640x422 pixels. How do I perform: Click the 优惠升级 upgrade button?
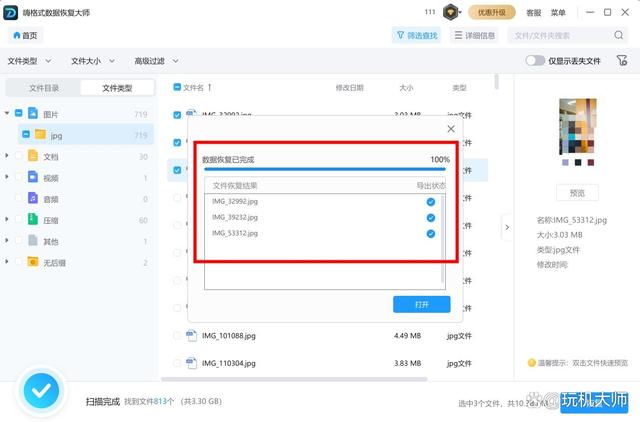click(491, 13)
